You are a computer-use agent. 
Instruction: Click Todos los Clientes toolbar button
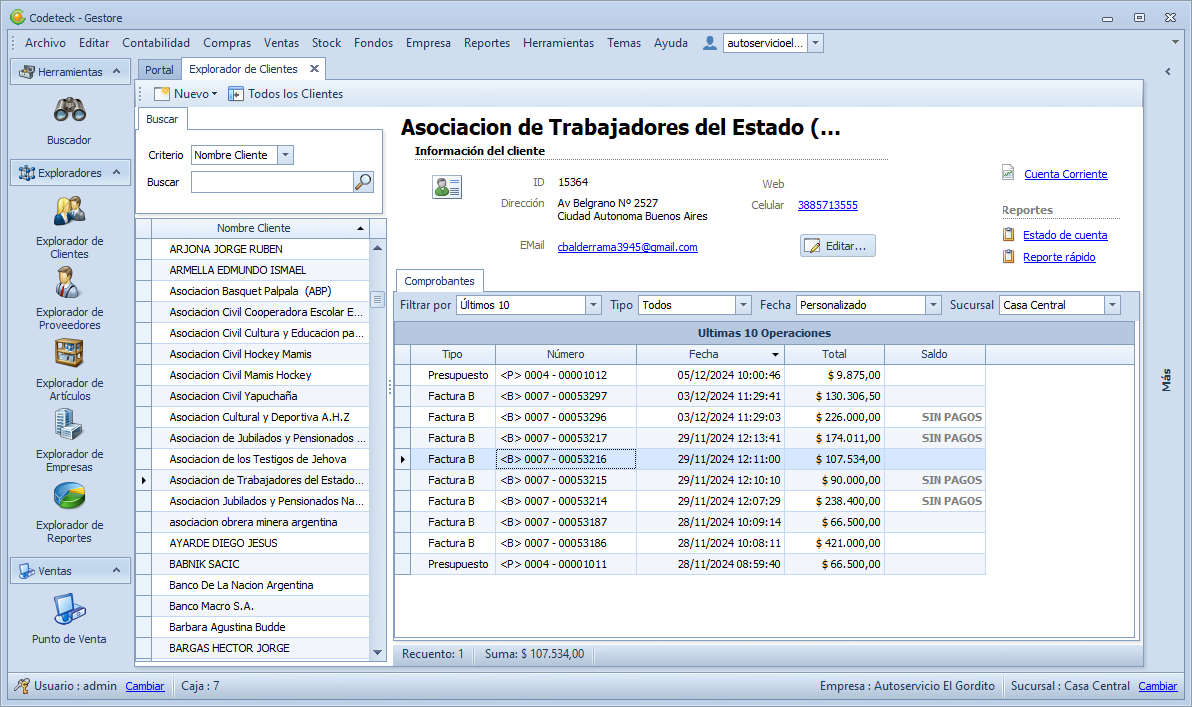[285, 94]
